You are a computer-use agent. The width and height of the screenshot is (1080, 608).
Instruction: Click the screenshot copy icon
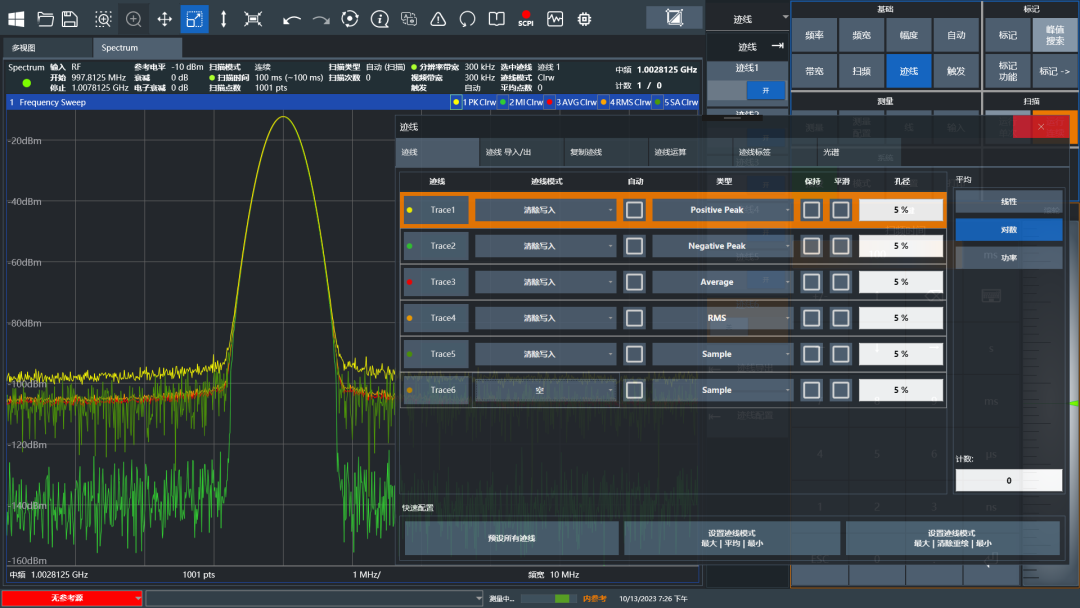[409, 19]
